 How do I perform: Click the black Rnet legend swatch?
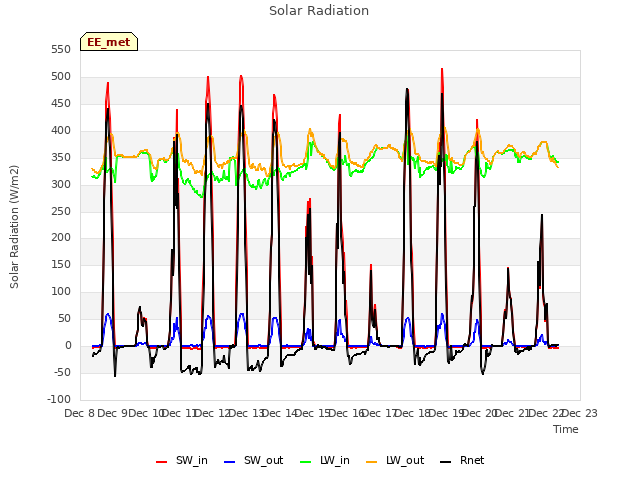click(x=446, y=462)
